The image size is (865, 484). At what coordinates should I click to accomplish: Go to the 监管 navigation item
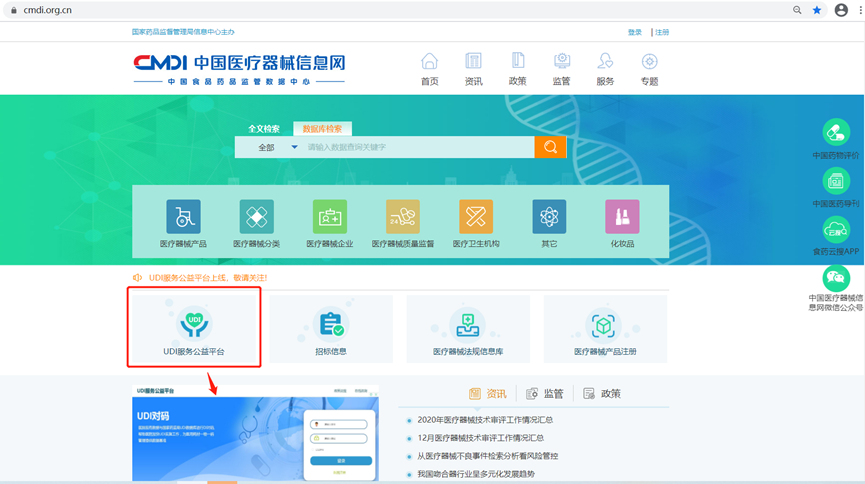(x=561, y=68)
